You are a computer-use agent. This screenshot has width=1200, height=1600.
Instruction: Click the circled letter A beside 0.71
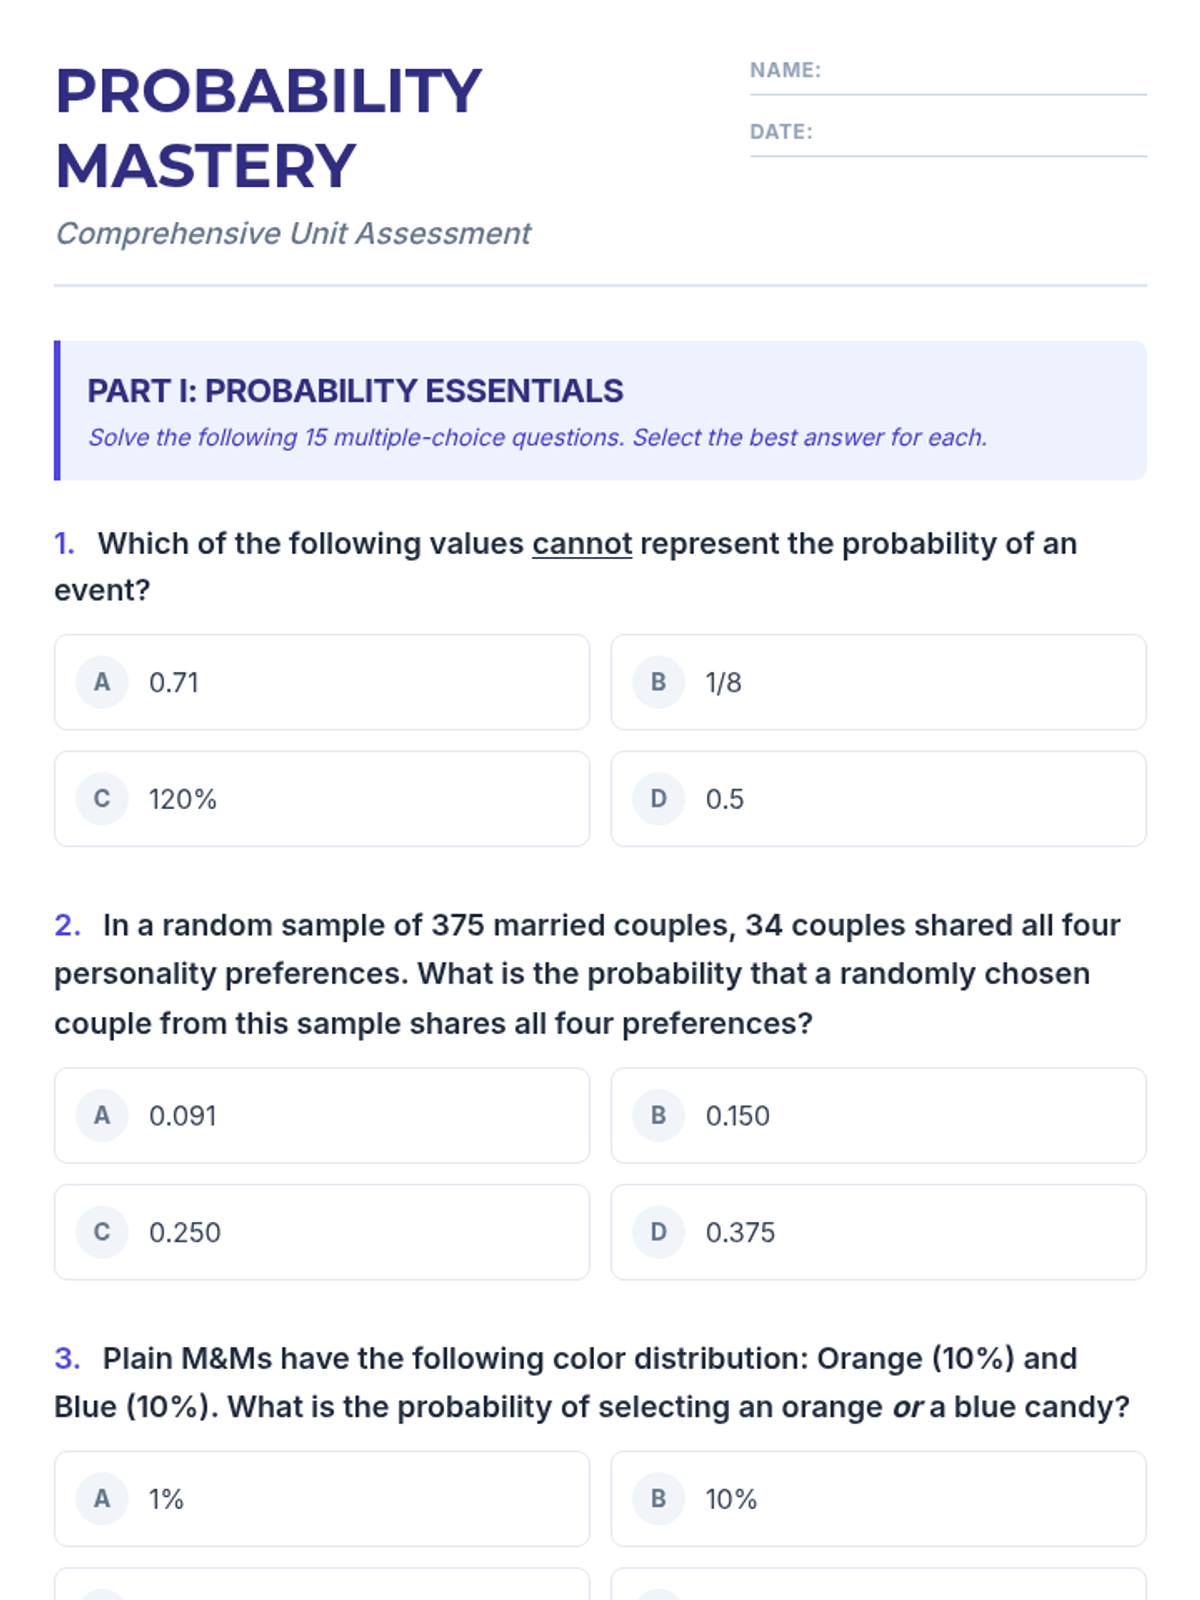coord(102,682)
